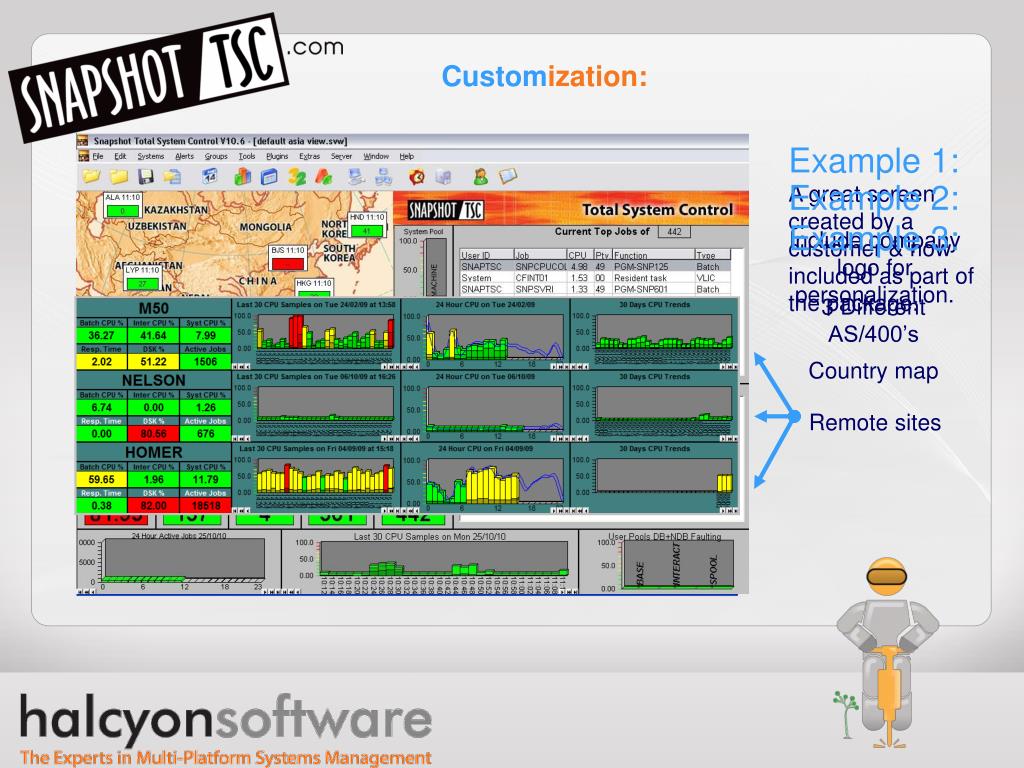1024x768 pixels.
Task: Click HOMER Batch CPU value 59.65
Action: coord(102,479)
